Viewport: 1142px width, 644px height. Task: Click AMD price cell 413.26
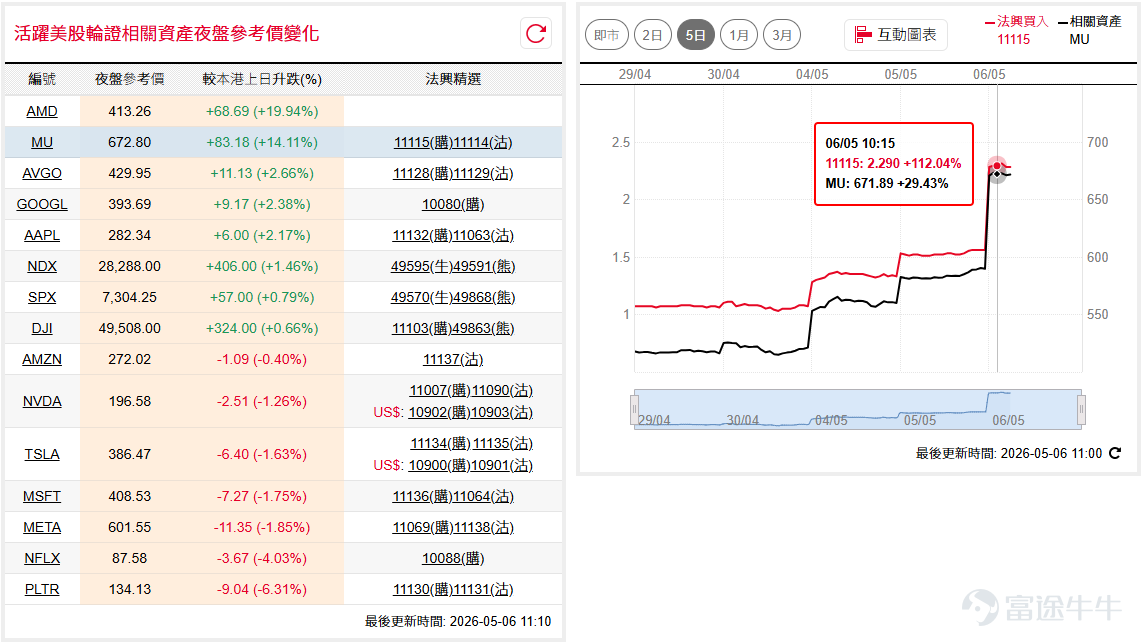[130, 111]
